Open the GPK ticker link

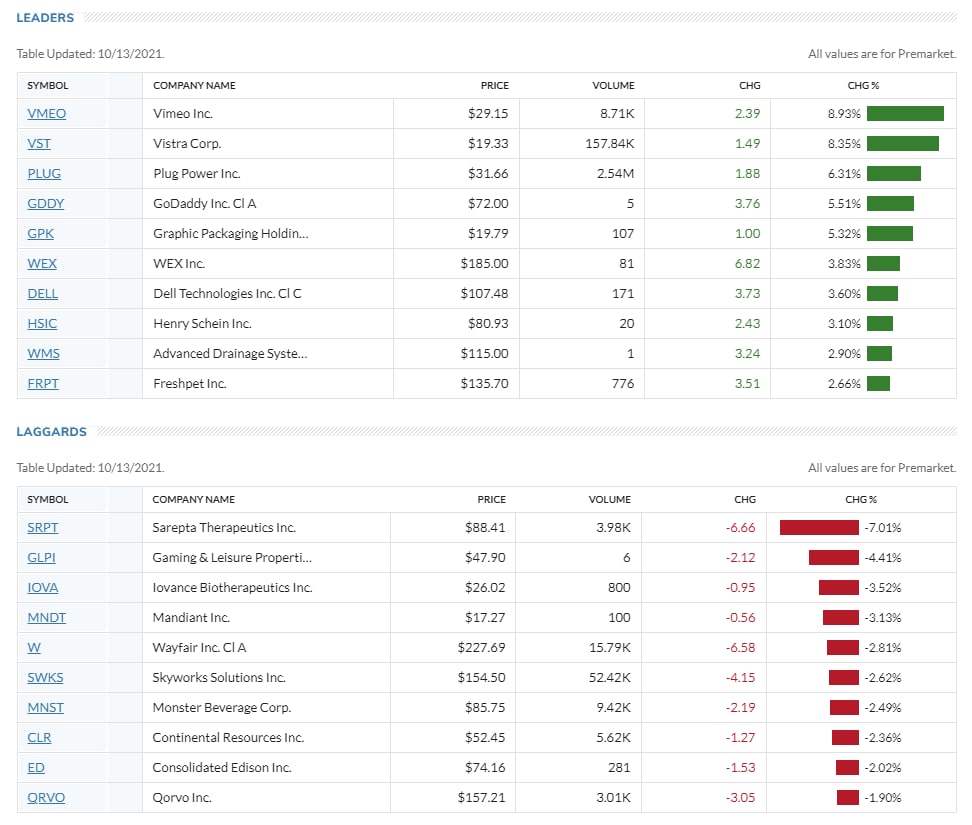click(x=41, y=234)
